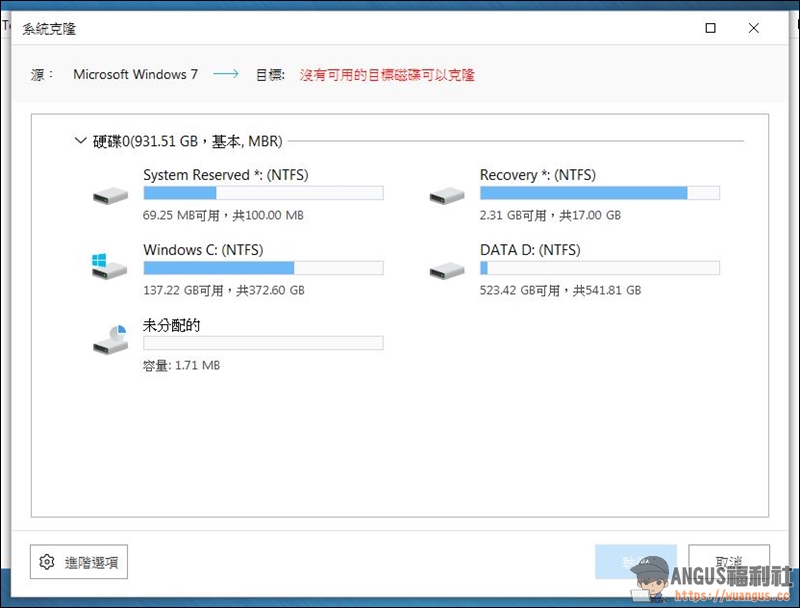Click the unallocated space pie-chart disk icon

coord(109,340)
